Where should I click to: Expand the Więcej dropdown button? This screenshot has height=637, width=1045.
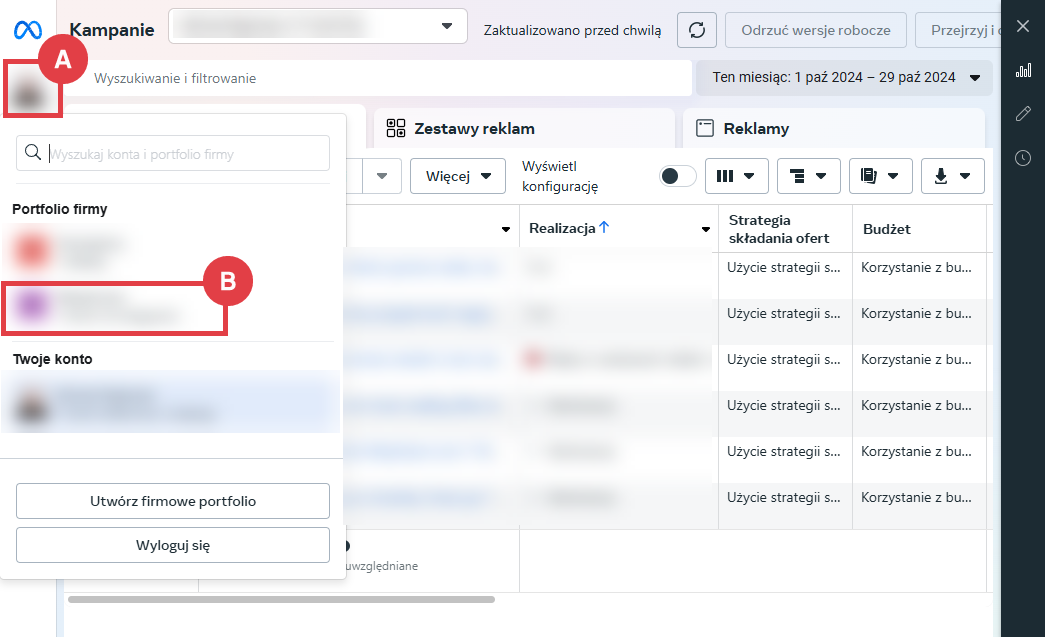click(x=458, y=176)
